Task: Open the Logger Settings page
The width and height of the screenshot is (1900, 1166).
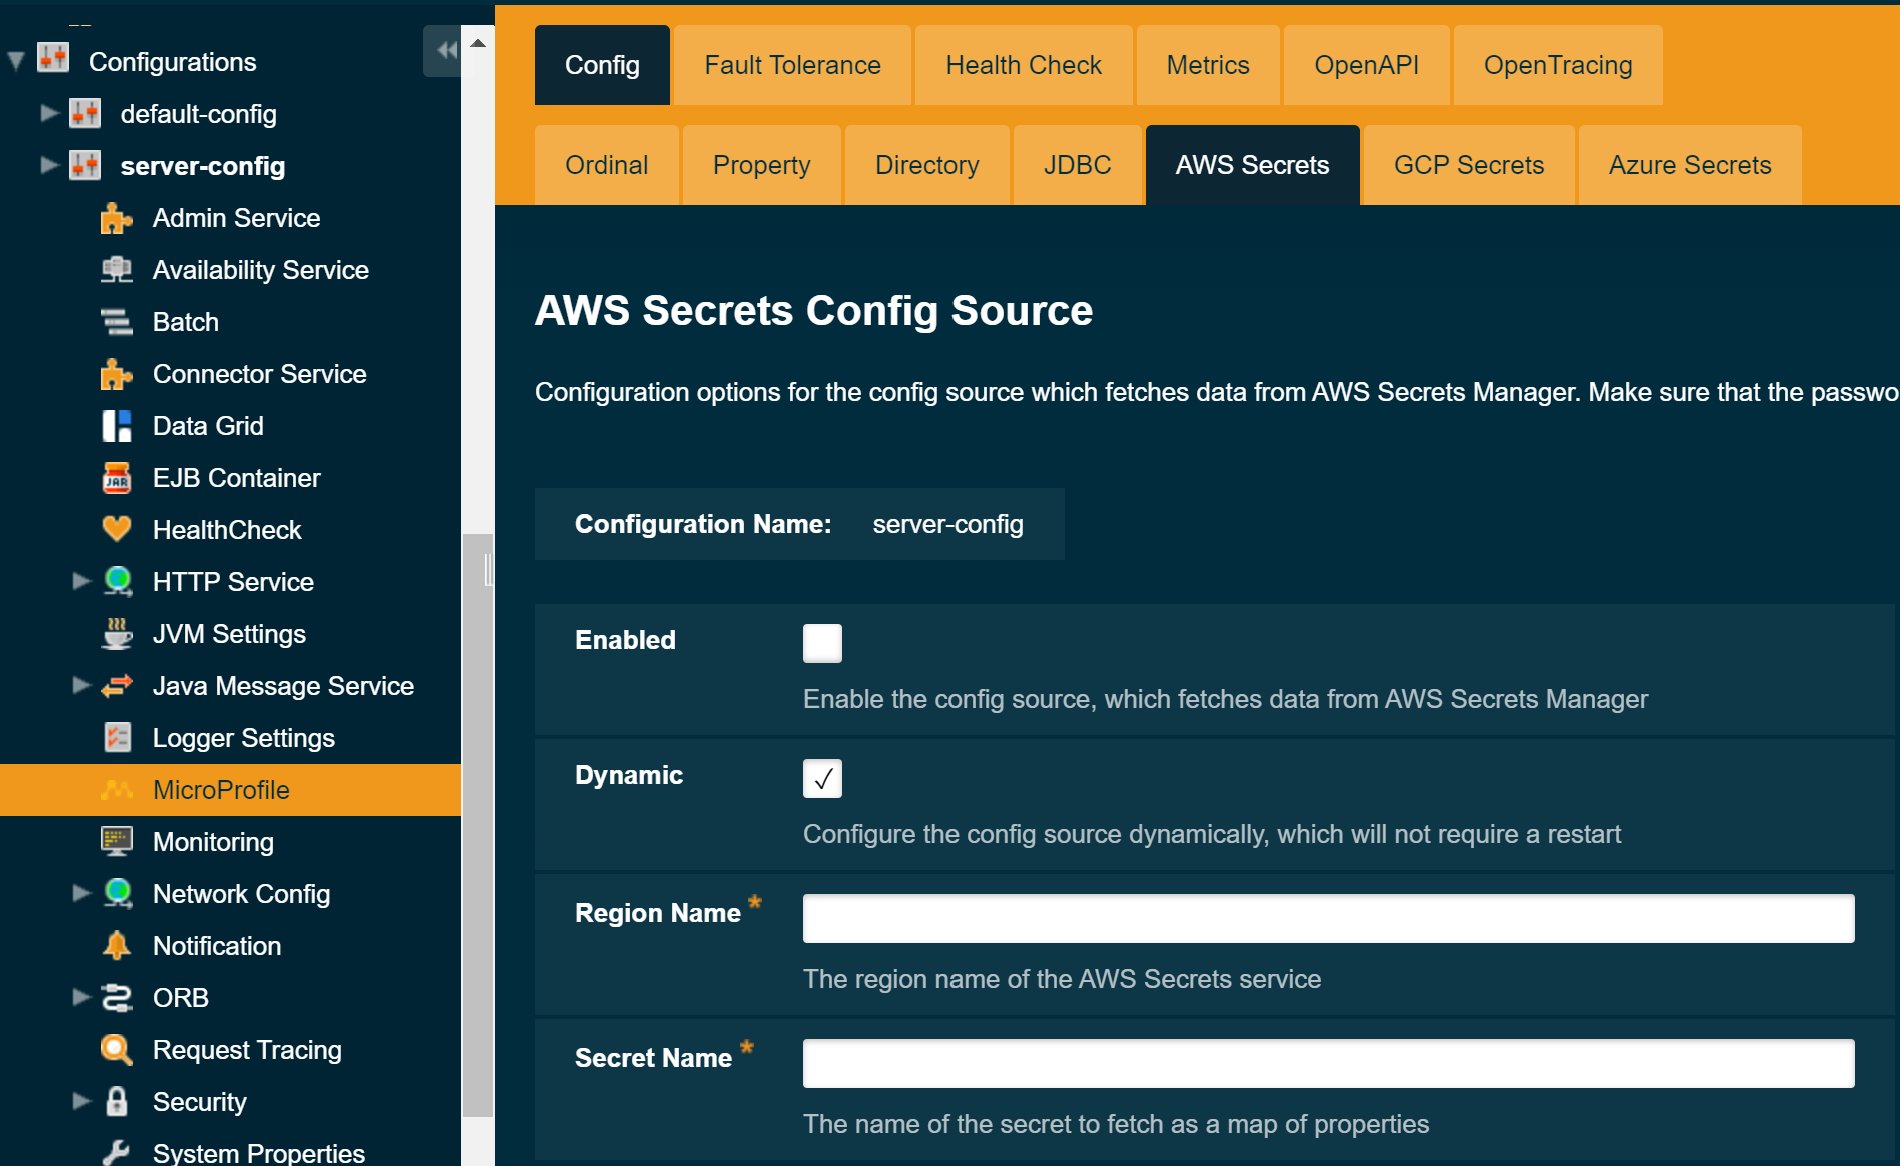Action: [243, 737]
